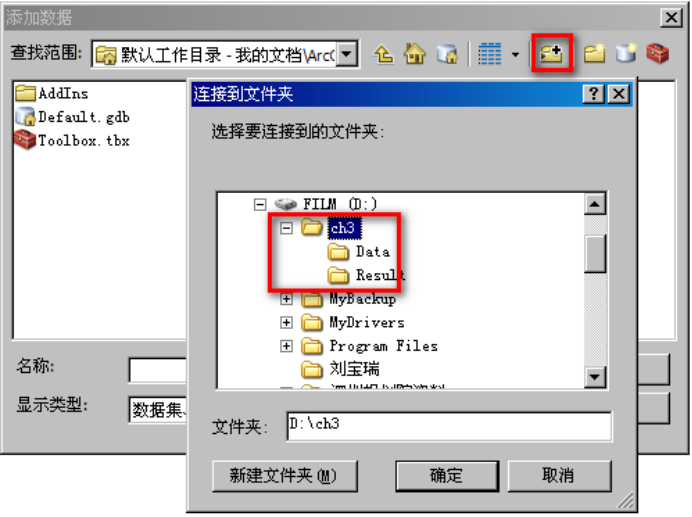
Task: Create new file geodatabase icon
Action: [x=626, y=54]
